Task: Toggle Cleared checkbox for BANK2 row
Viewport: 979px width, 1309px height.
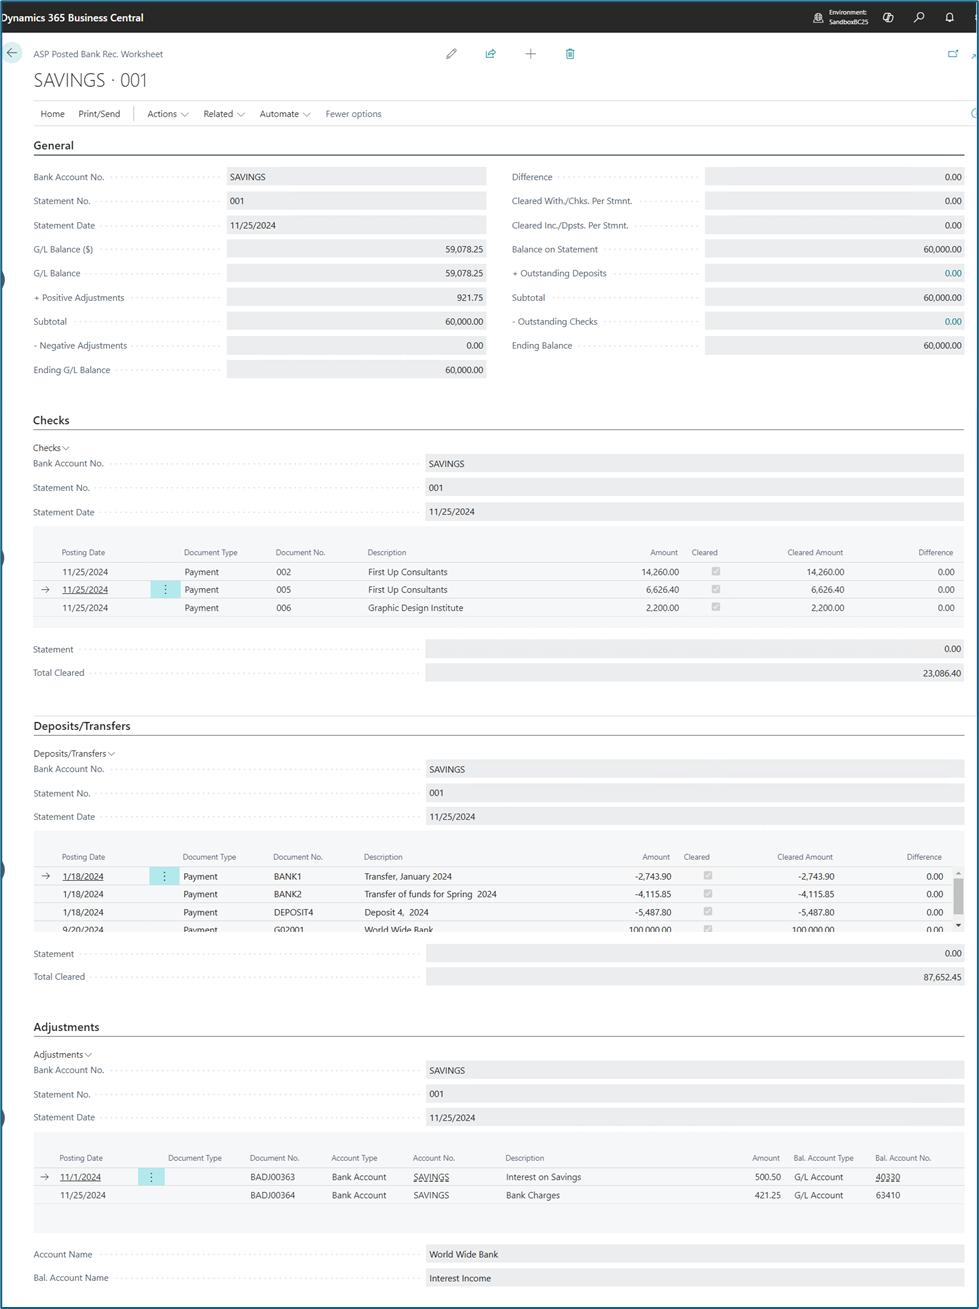Action: tap(708, 893)
